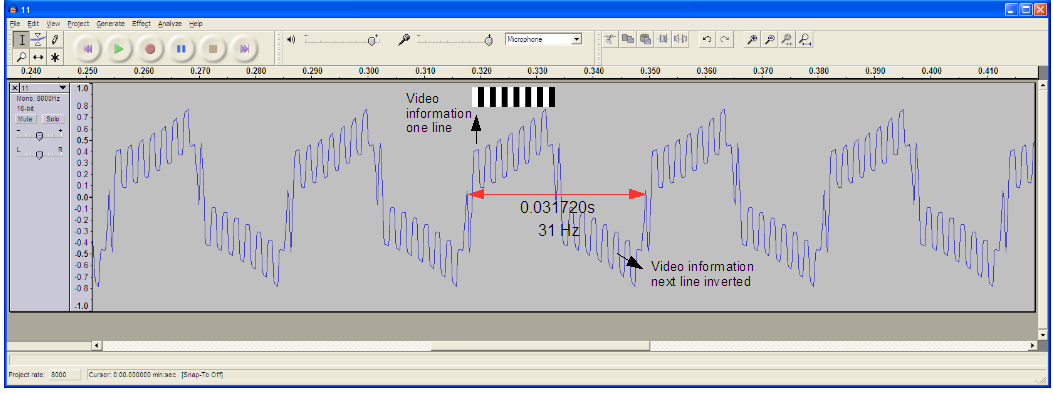
Task: Open the Microphone input source dropdown
Action: click(543, 40)
